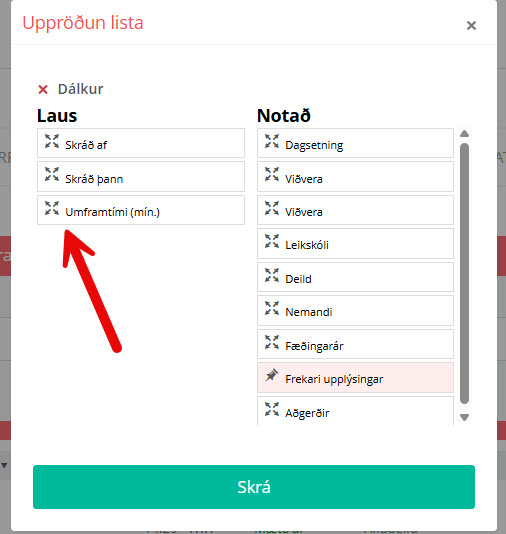Click the scroll down arrow in Notað list
The height and width of the screenshot is (534, 506).
pyautogui.click(x=464, y=417)
